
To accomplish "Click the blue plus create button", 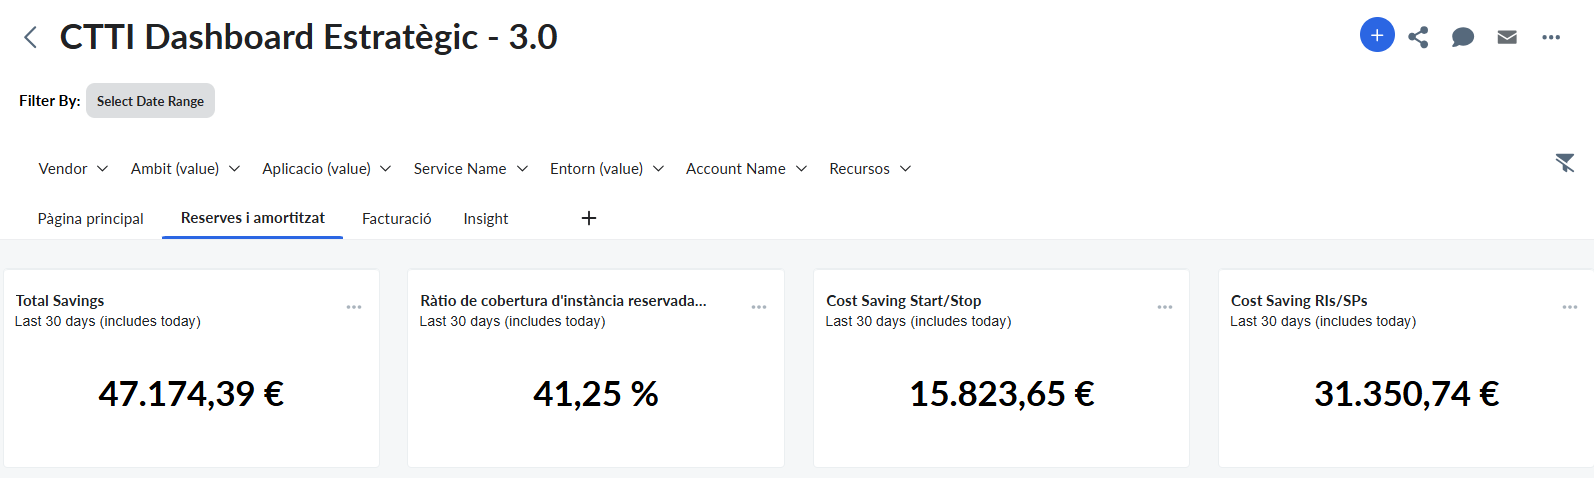I will point(1377,35).
